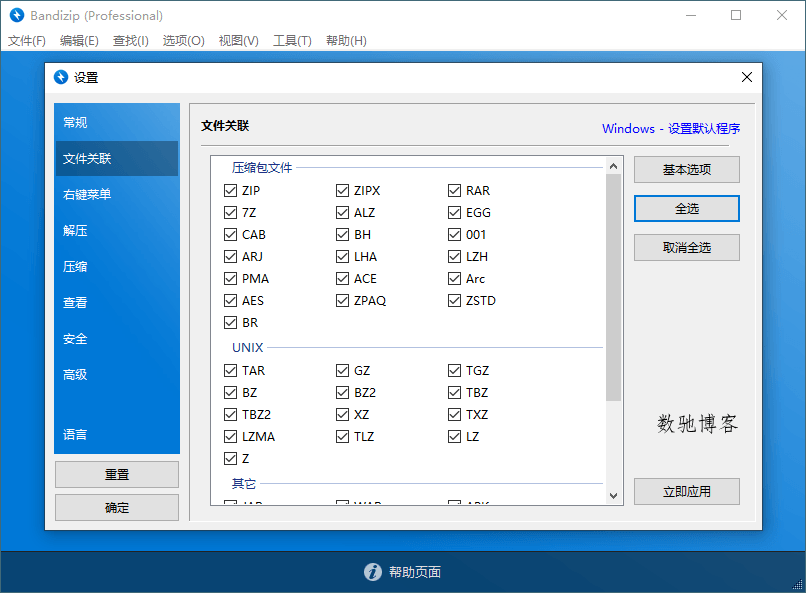Screen dimensions: 806x593
Task: Click the 基本选项 button
Action: [686, 170]
